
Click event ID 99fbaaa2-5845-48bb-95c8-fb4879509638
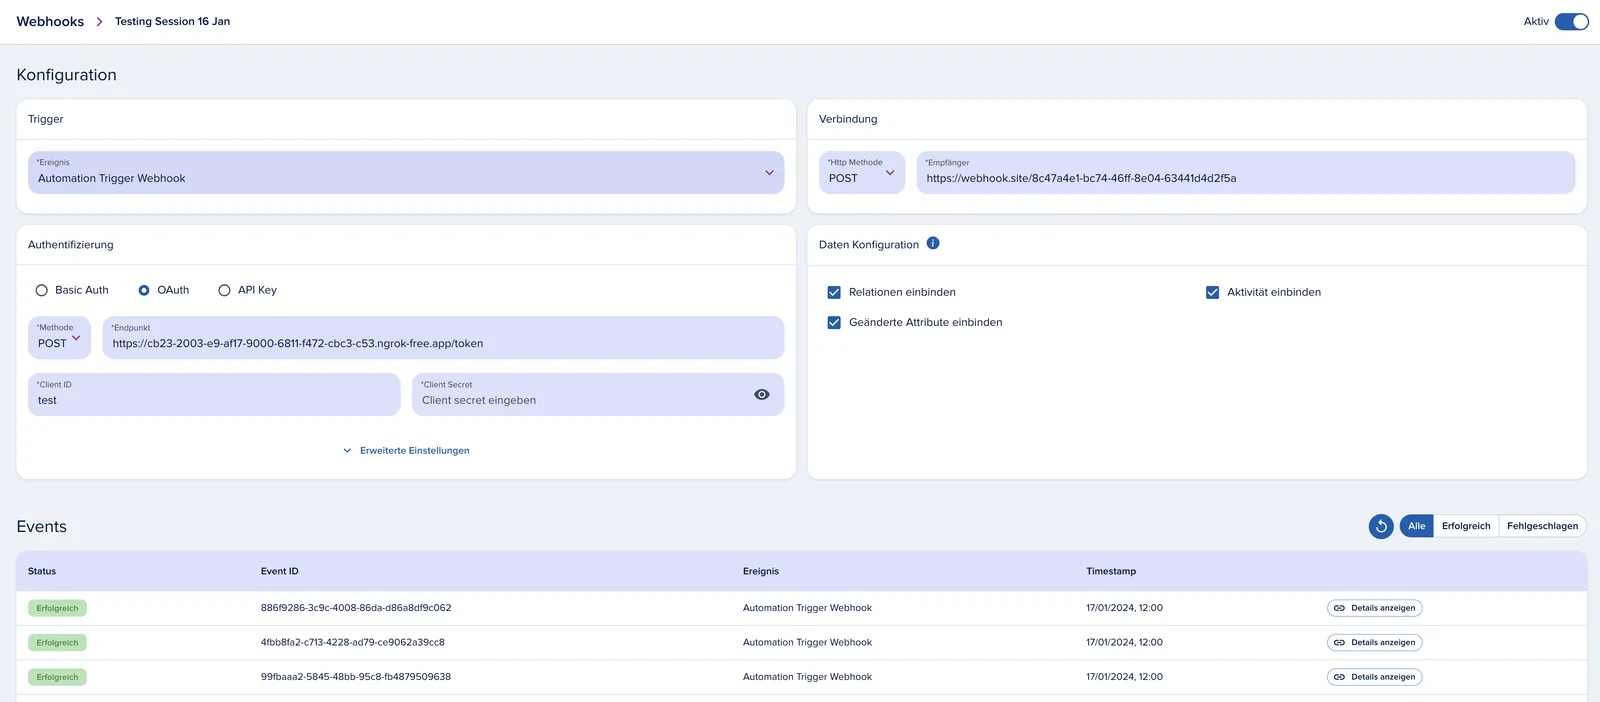[356, 677]
